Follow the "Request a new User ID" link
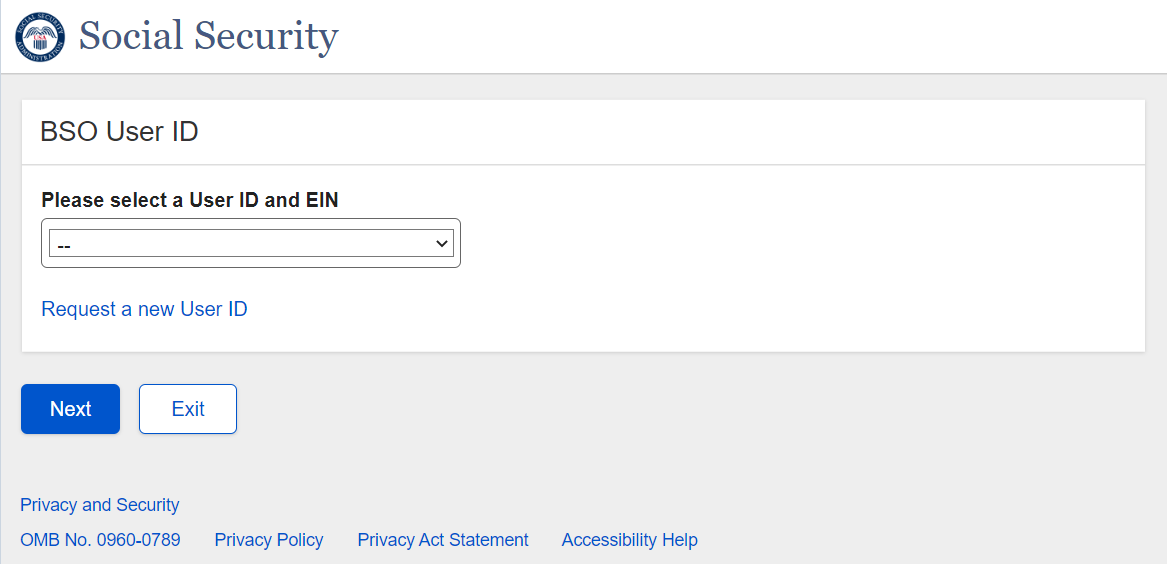 pyautogui.click(x=144, y=309)
